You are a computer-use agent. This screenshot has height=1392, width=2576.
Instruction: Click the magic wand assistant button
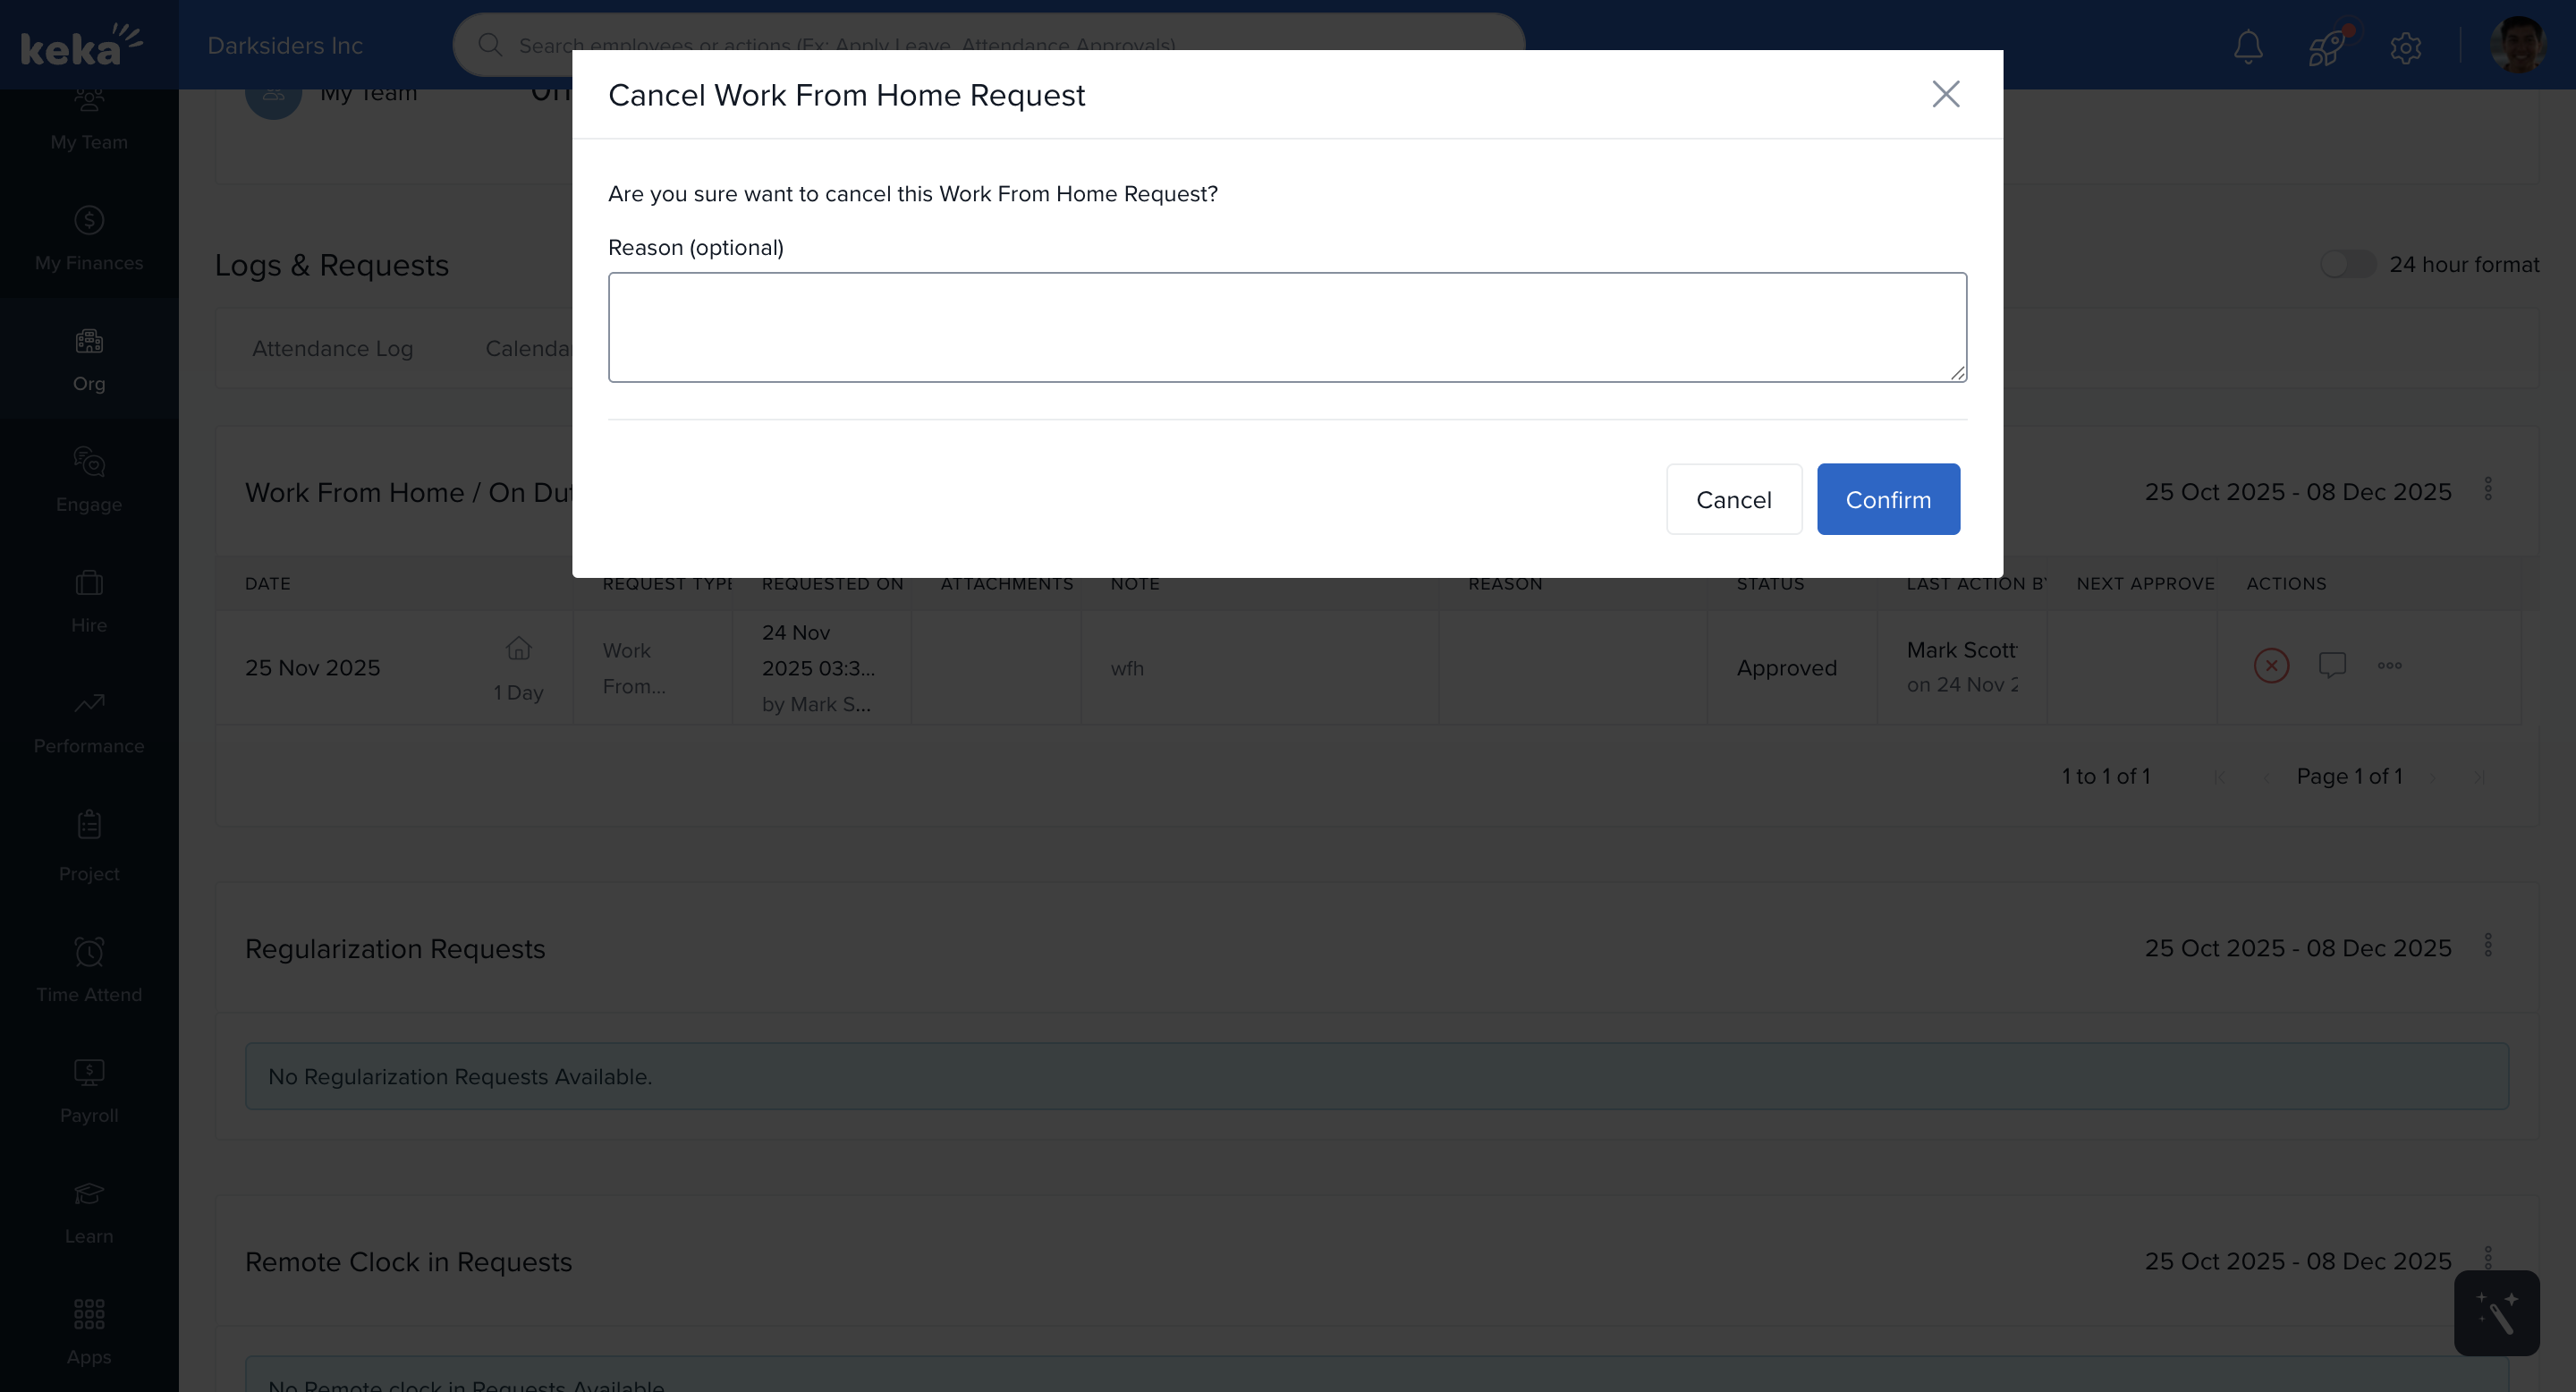pyautogui.click(x=2496, y=1313)
